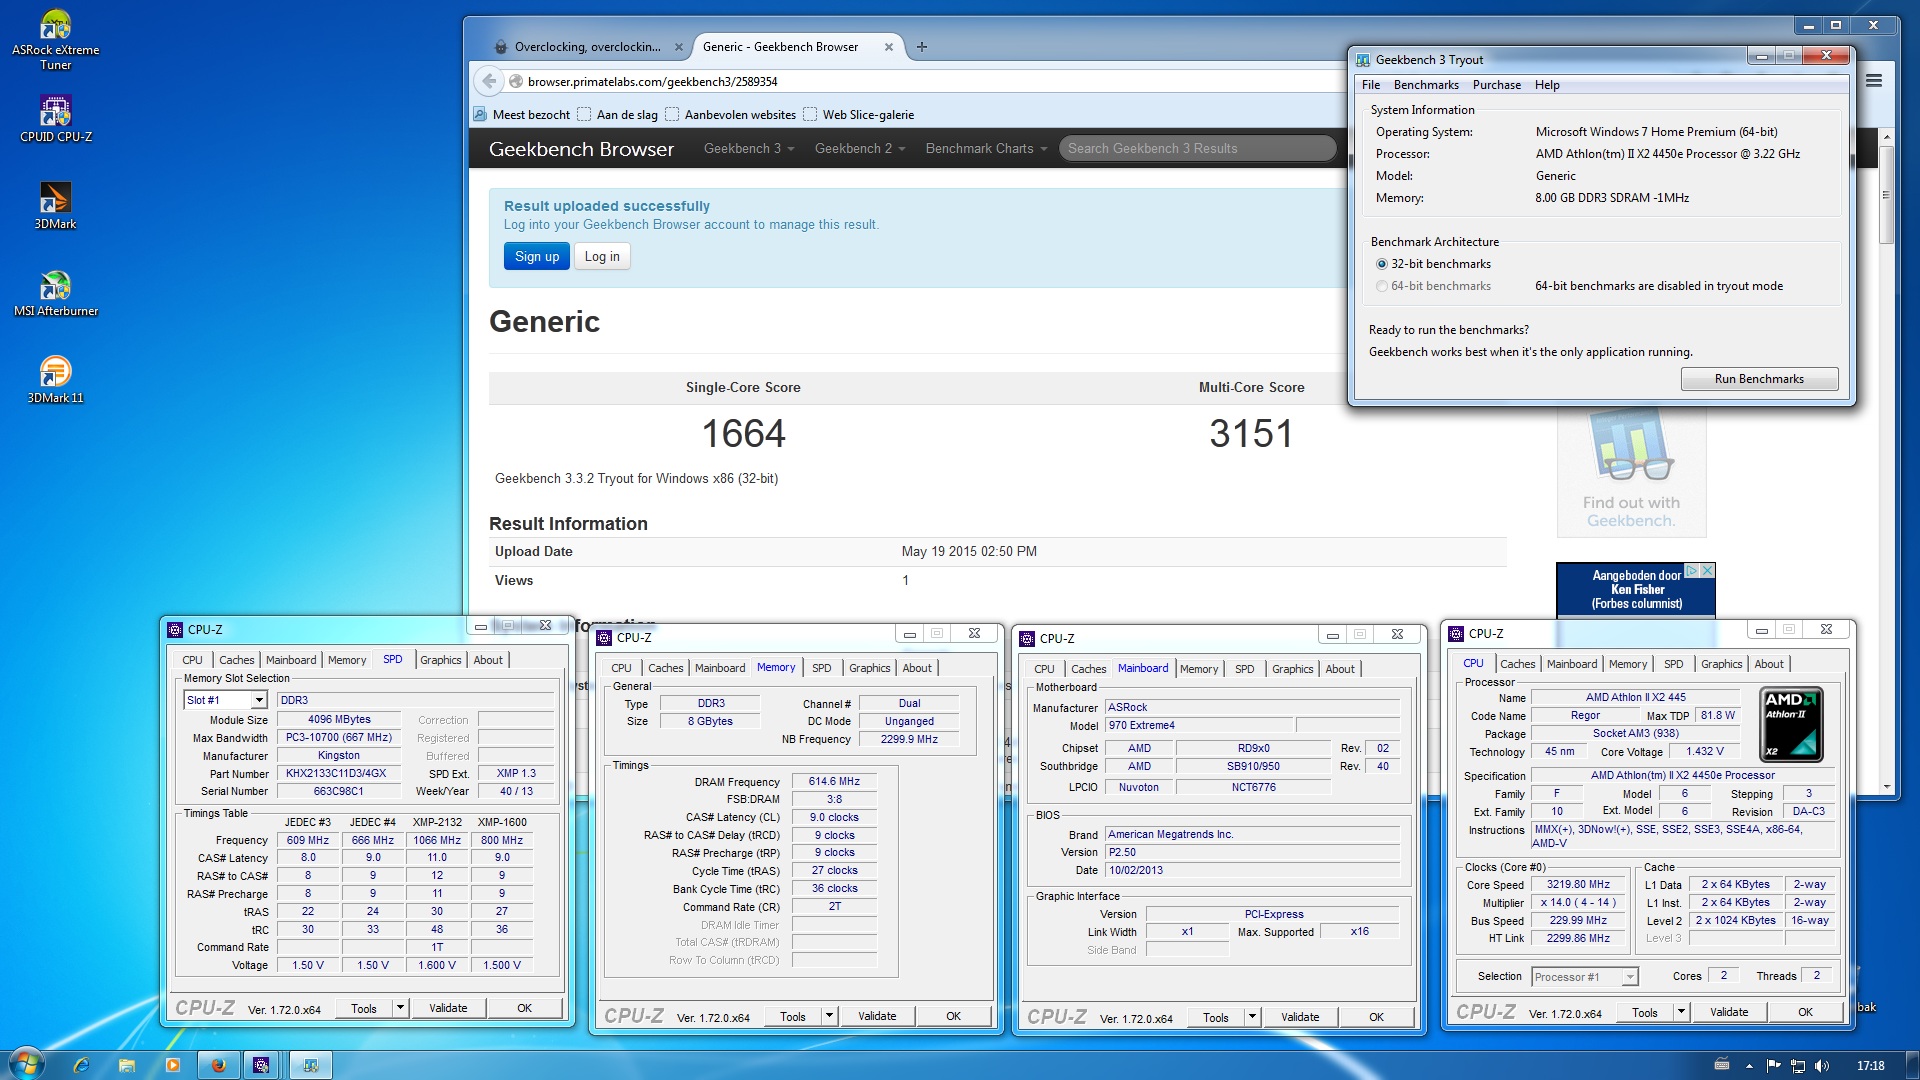Switch to Graphics tab in CPU-Z SPD window

pos(440,660)
